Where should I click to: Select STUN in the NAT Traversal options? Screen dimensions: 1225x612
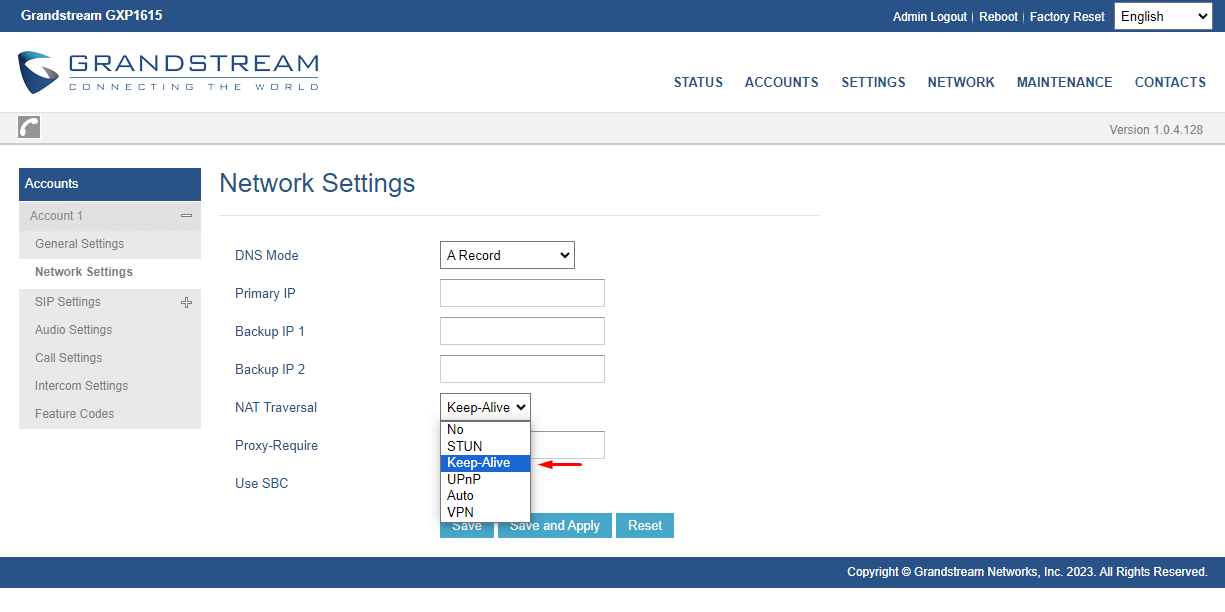464,445
